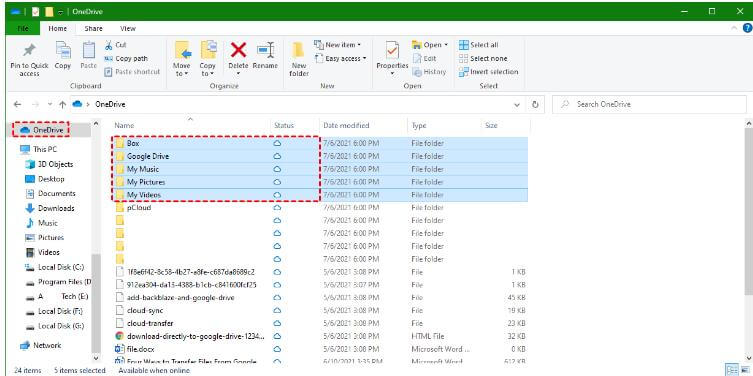Select Network in navigation pane

[40, 345]
